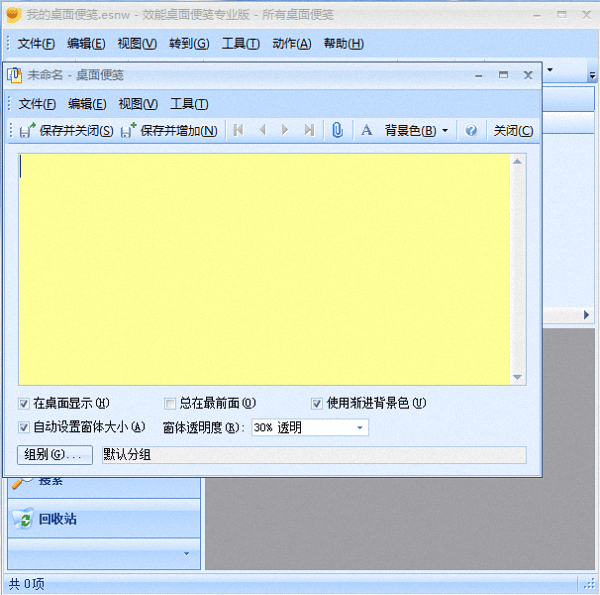Screen dimensions: 600x595
Task: Click right scroll arrow in main window list
Action: click(x=586, y=315)
